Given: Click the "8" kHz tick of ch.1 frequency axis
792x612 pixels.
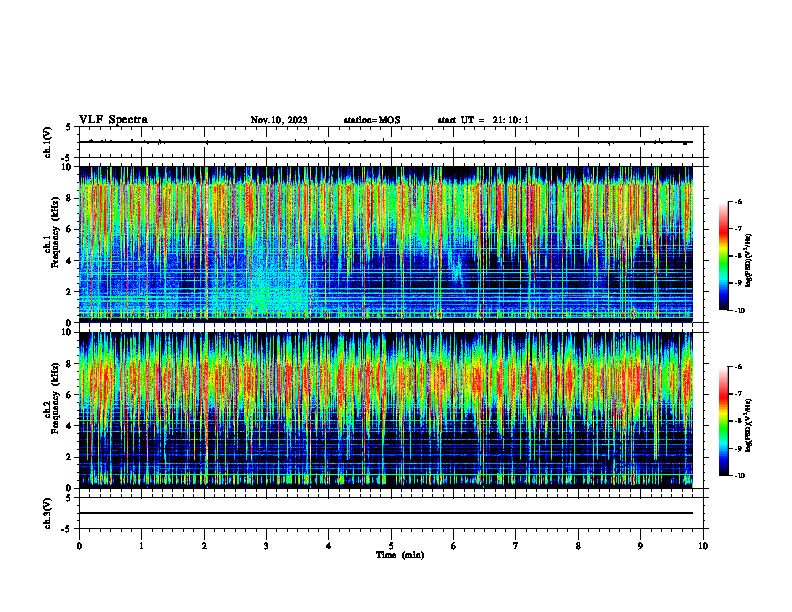Looking at the screenshot, I should [x=70, y=198].
